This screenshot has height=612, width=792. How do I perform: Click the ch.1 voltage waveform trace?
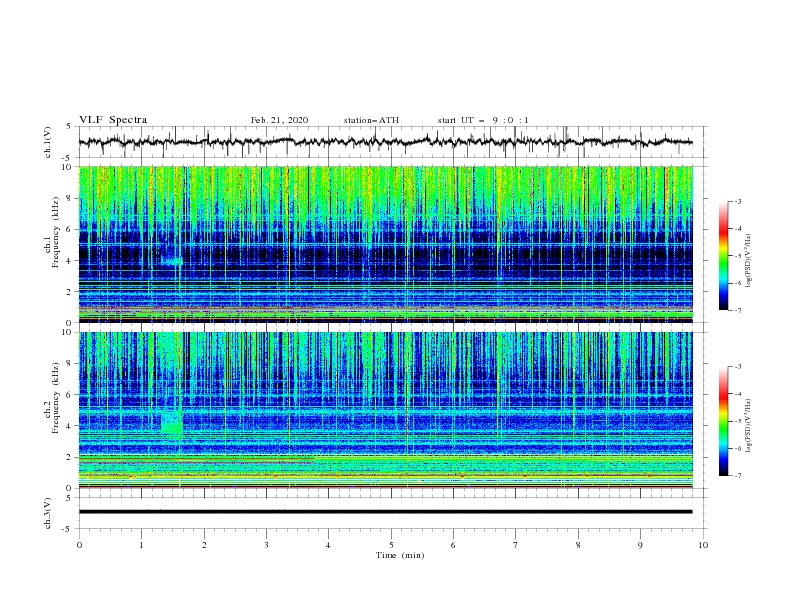[385, 142]
